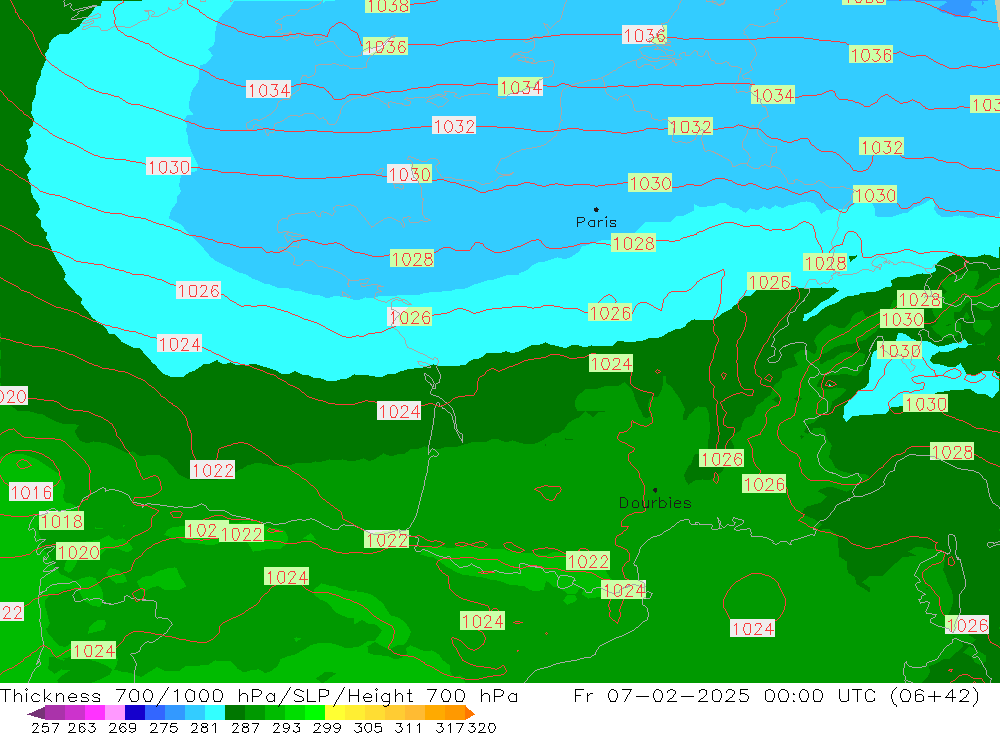Click the 287 legend value
Viewport: 1000px width, 733px height.
click(244, 727)
